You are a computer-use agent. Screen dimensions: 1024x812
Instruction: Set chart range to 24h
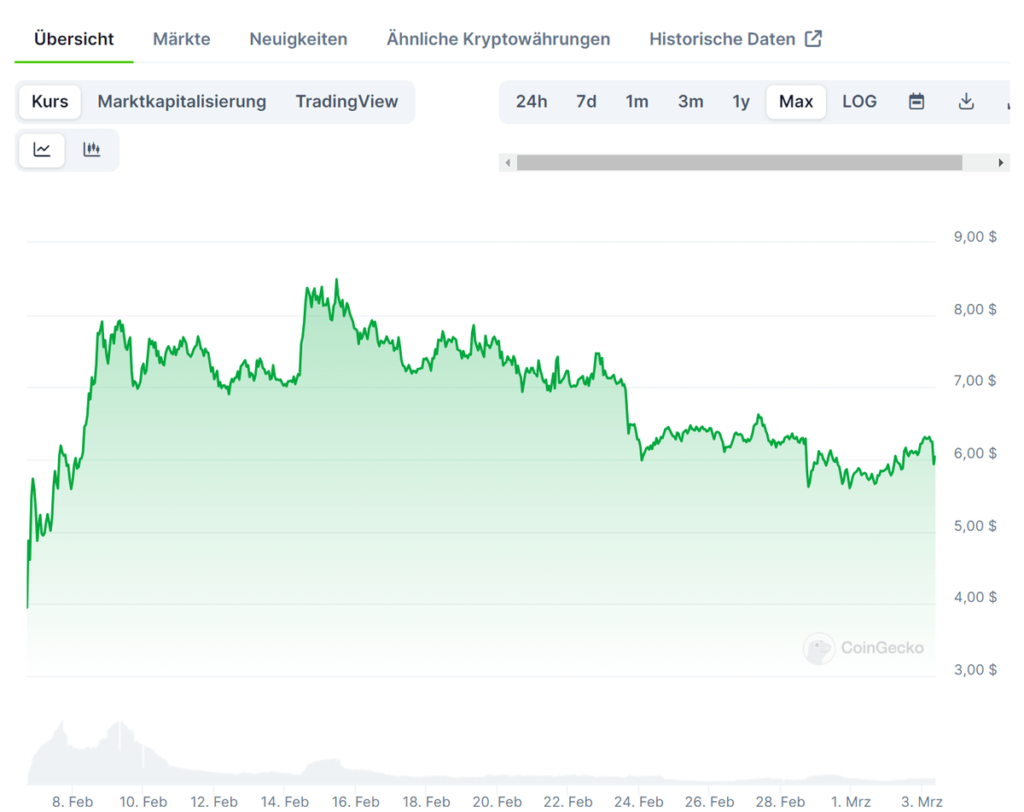[531, 101]
